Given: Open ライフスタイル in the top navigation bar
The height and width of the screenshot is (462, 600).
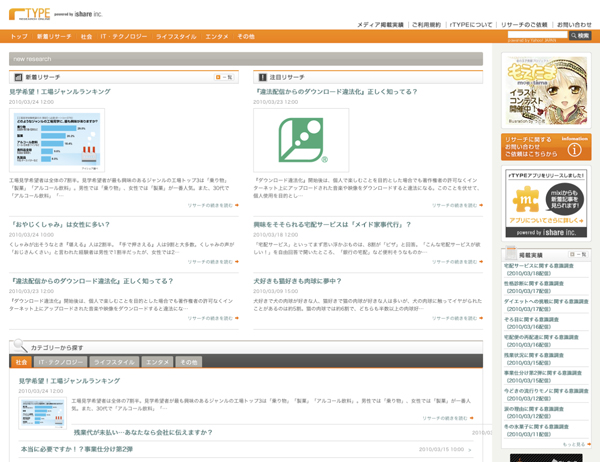Looking at the screenshot, I should (x=175, y=36).
